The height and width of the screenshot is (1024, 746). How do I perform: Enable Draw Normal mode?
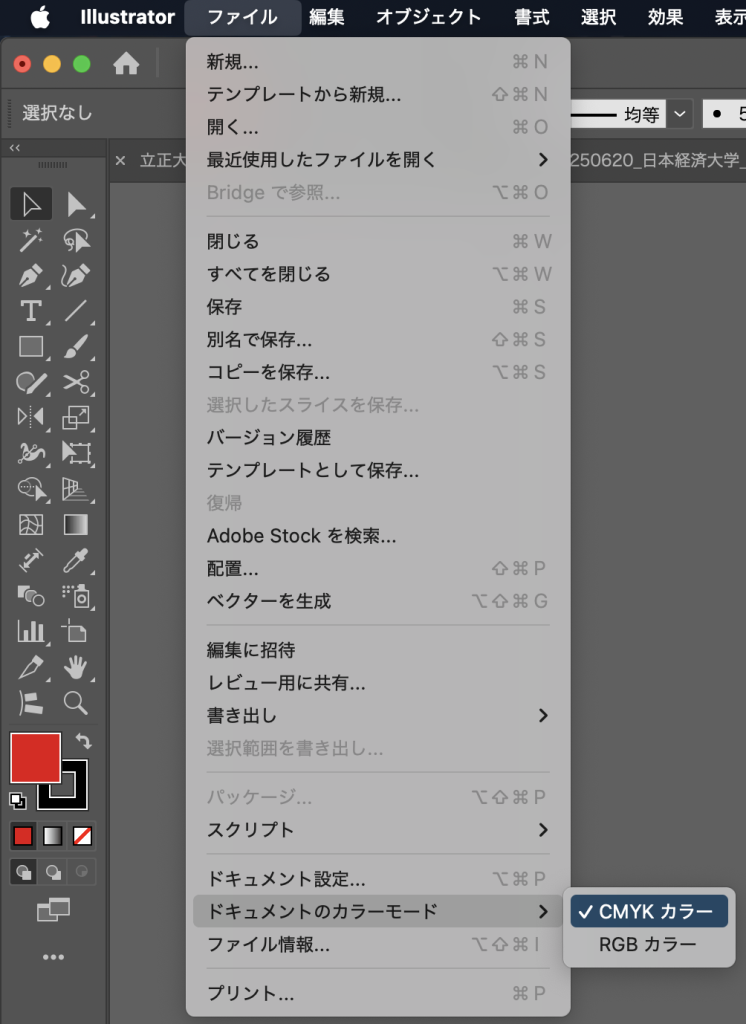(x=24, y=872)
